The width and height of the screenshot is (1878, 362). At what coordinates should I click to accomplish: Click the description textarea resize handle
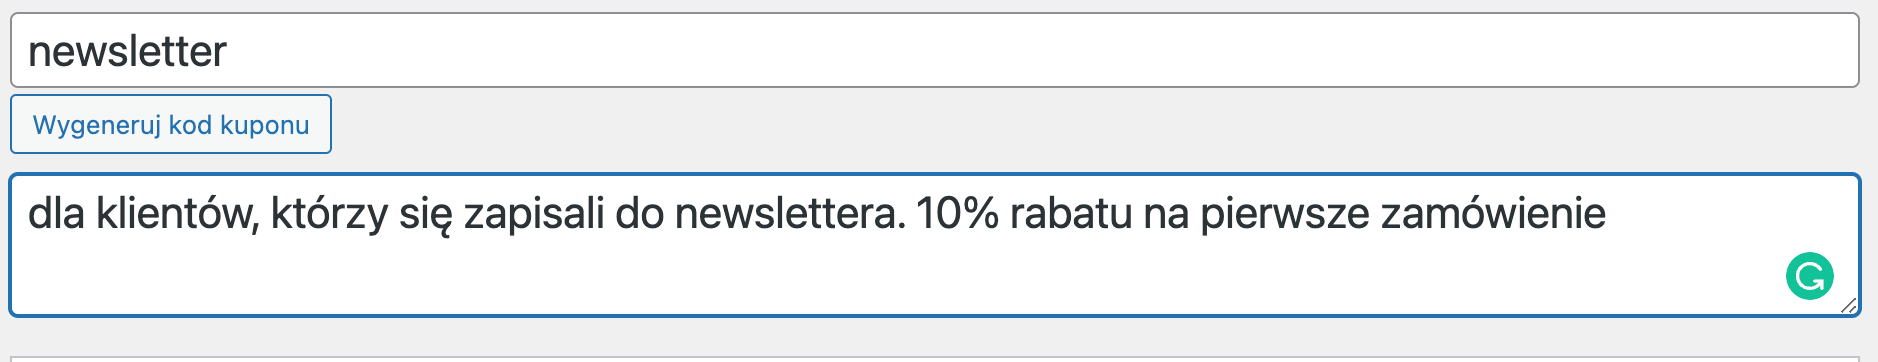[1848, 305]
